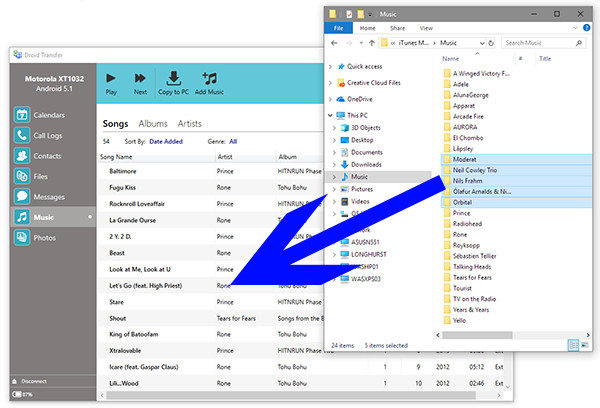The height and width of the screenshot is (408, 600).
Task: Select the Talking Heads folder
Action: pos(472,267)
